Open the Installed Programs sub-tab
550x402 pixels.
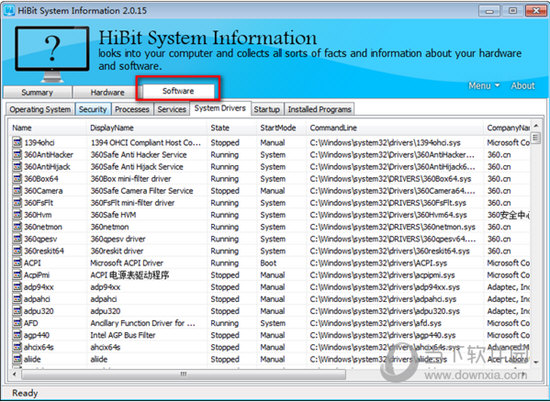pos(320,109)
